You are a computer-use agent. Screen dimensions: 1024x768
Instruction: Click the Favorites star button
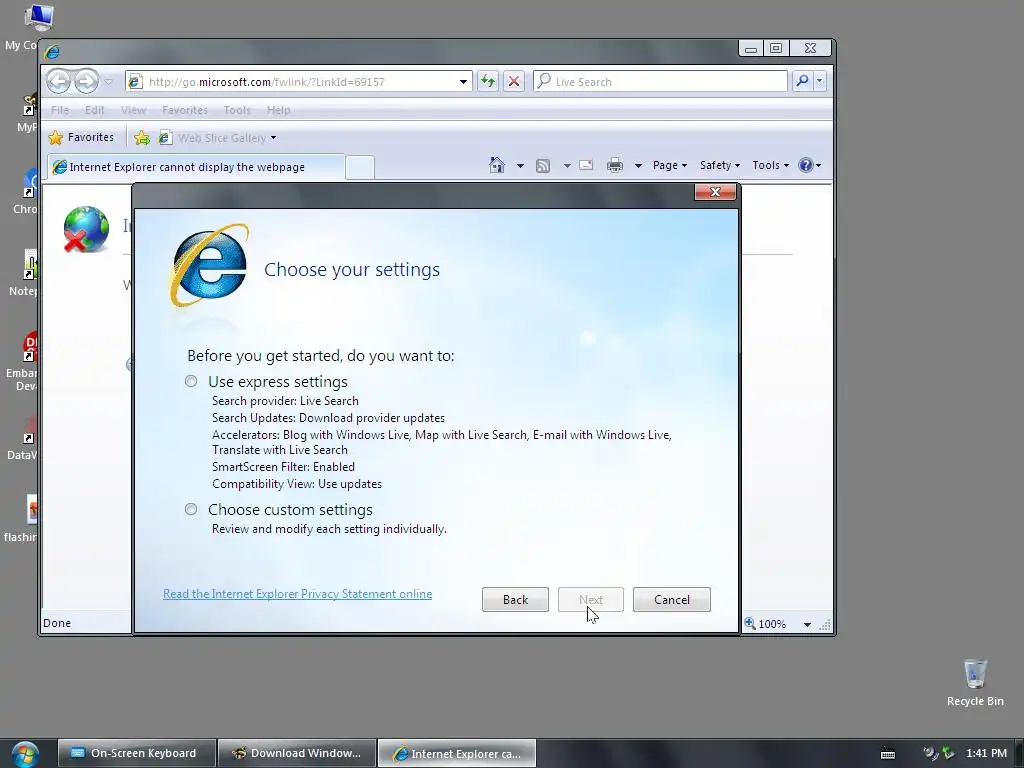82,137
